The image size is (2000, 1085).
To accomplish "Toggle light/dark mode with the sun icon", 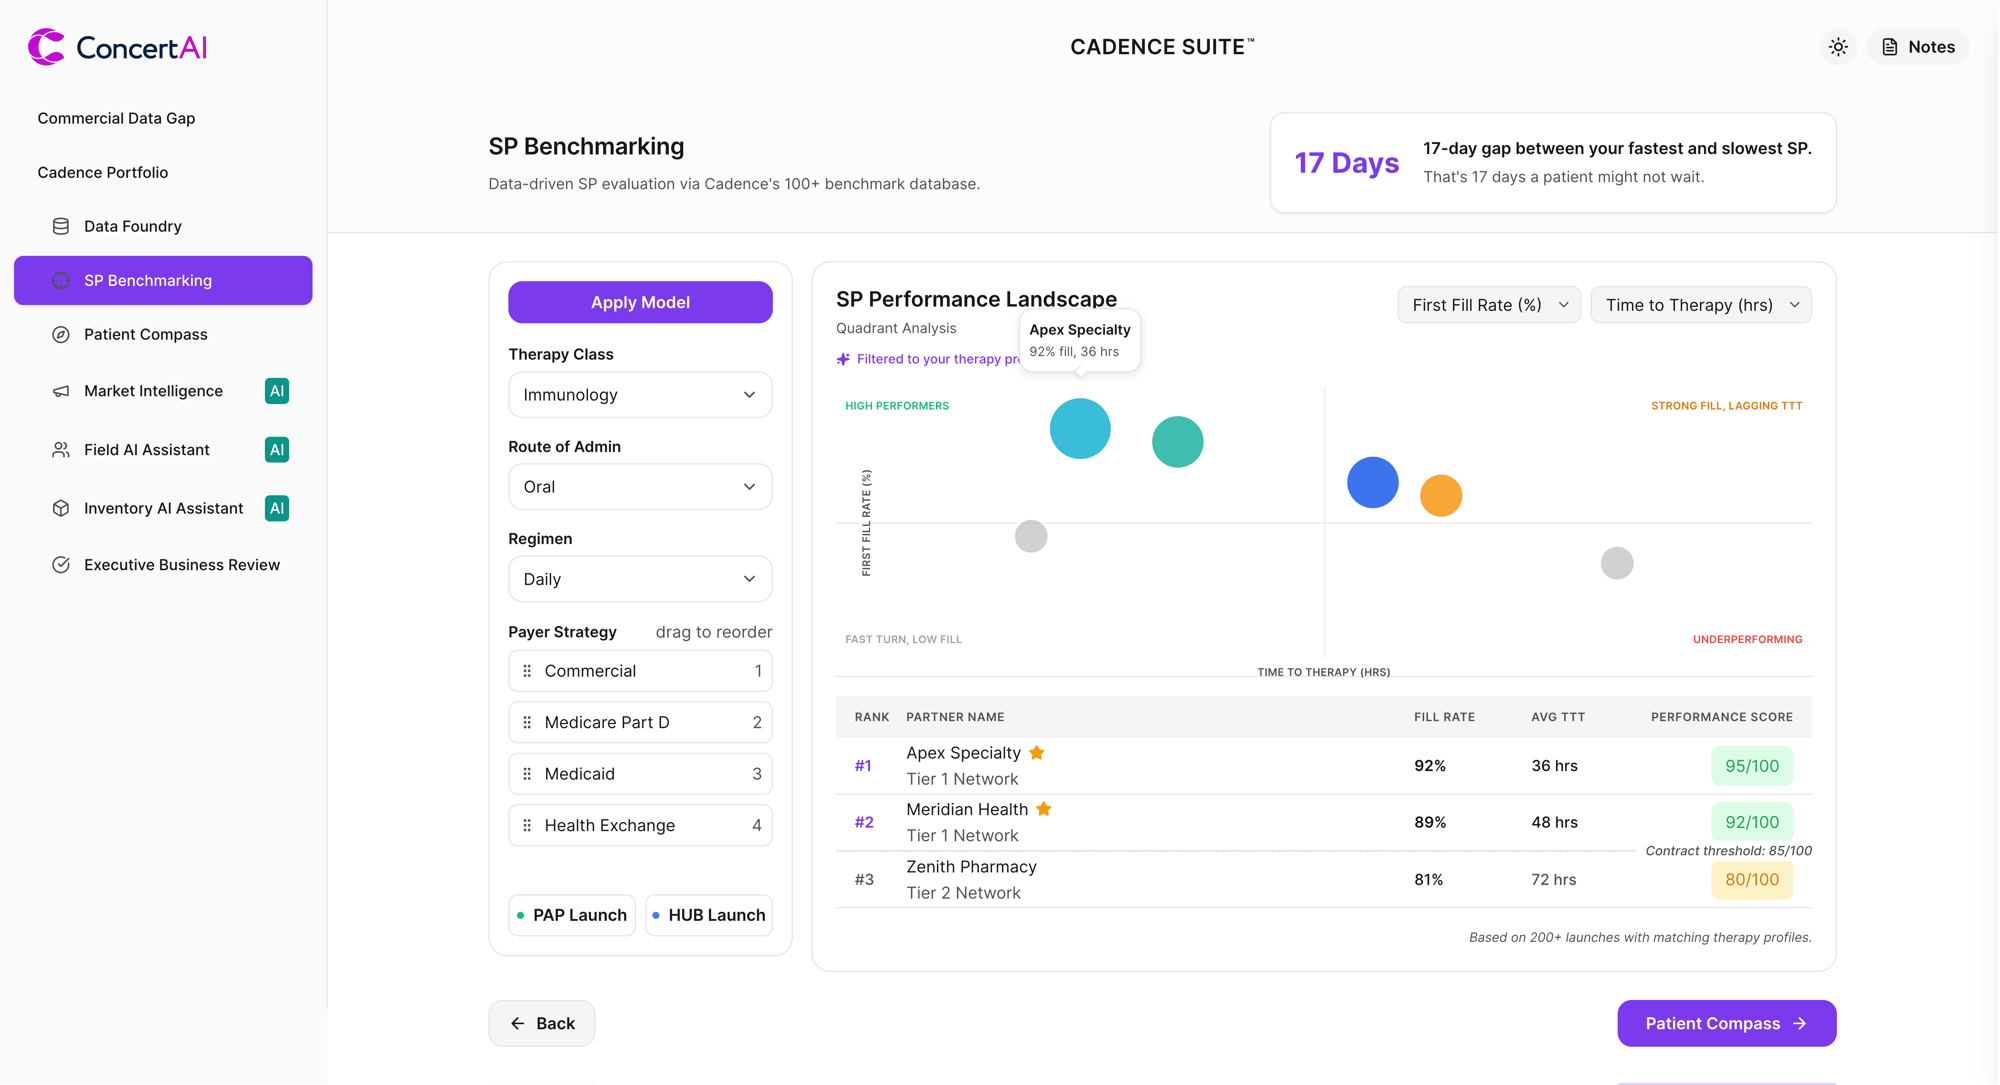I will pos(1838,46).
